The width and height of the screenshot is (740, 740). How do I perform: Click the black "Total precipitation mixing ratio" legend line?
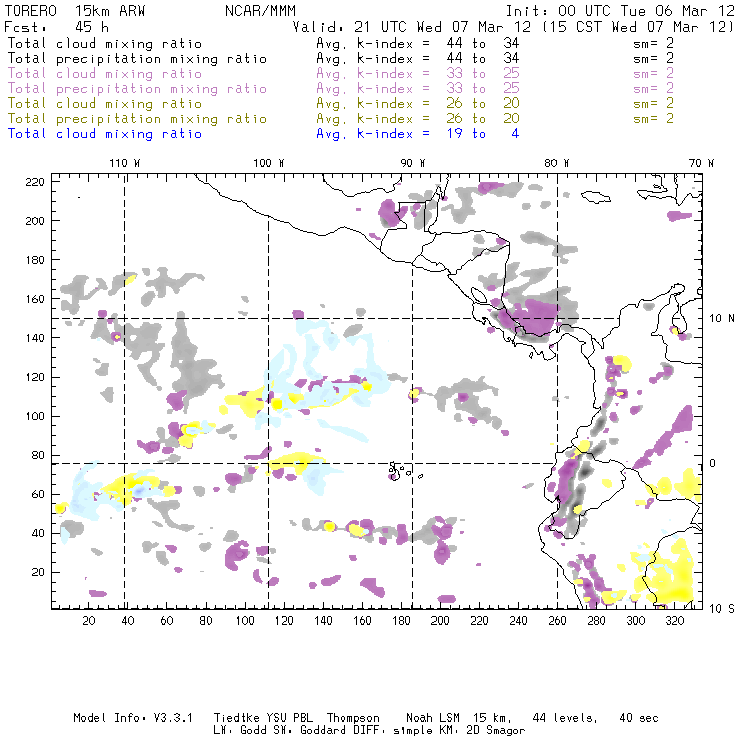tap(137, 59)
